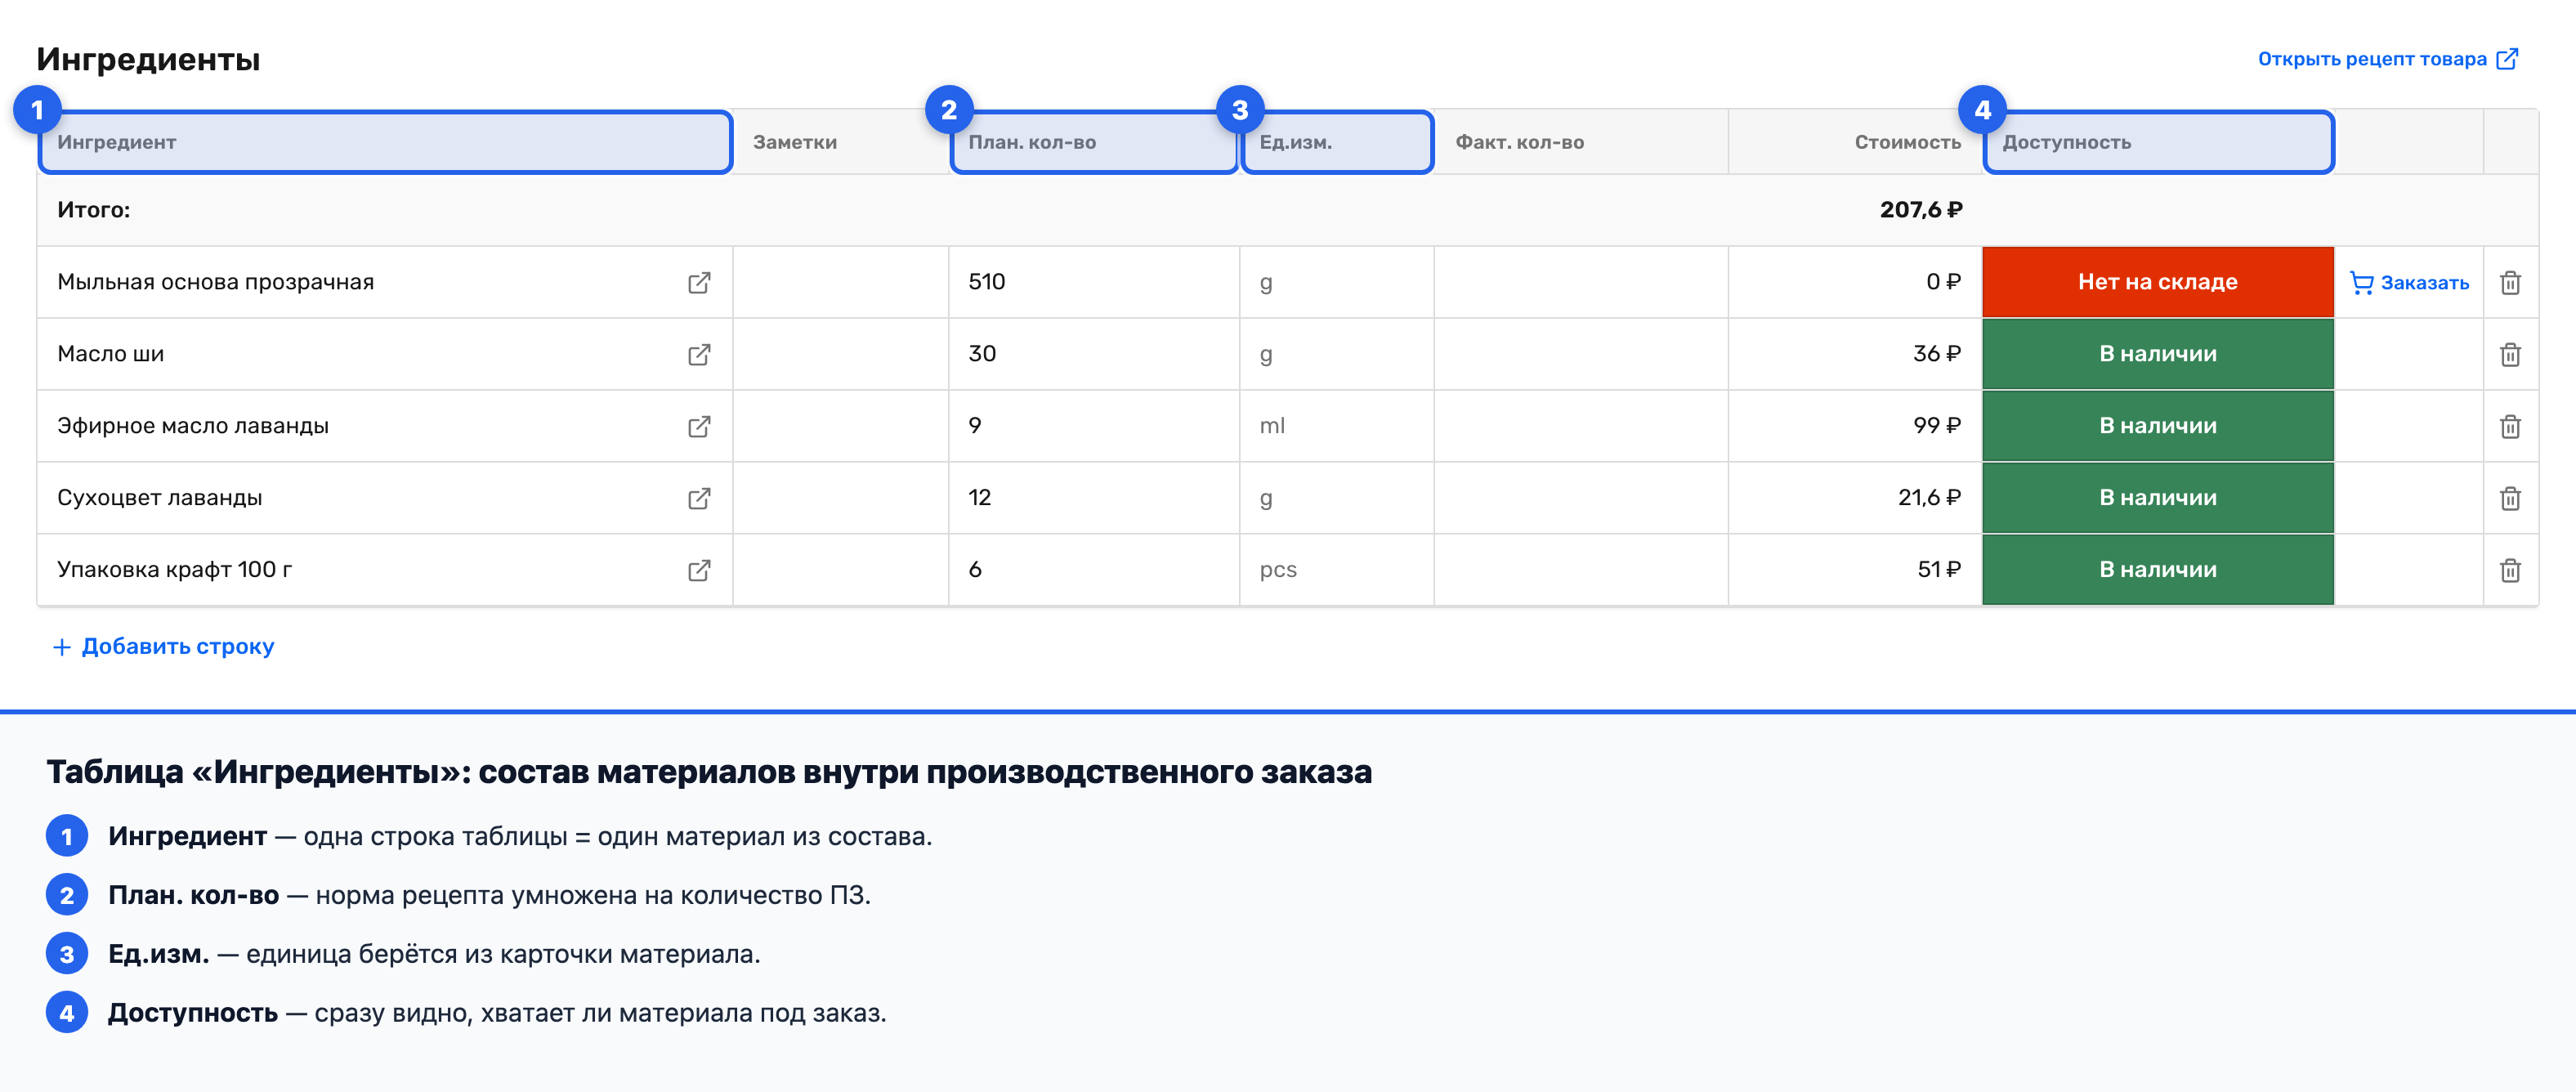Click the cost value 99 ₽

tap(1936, 426)
